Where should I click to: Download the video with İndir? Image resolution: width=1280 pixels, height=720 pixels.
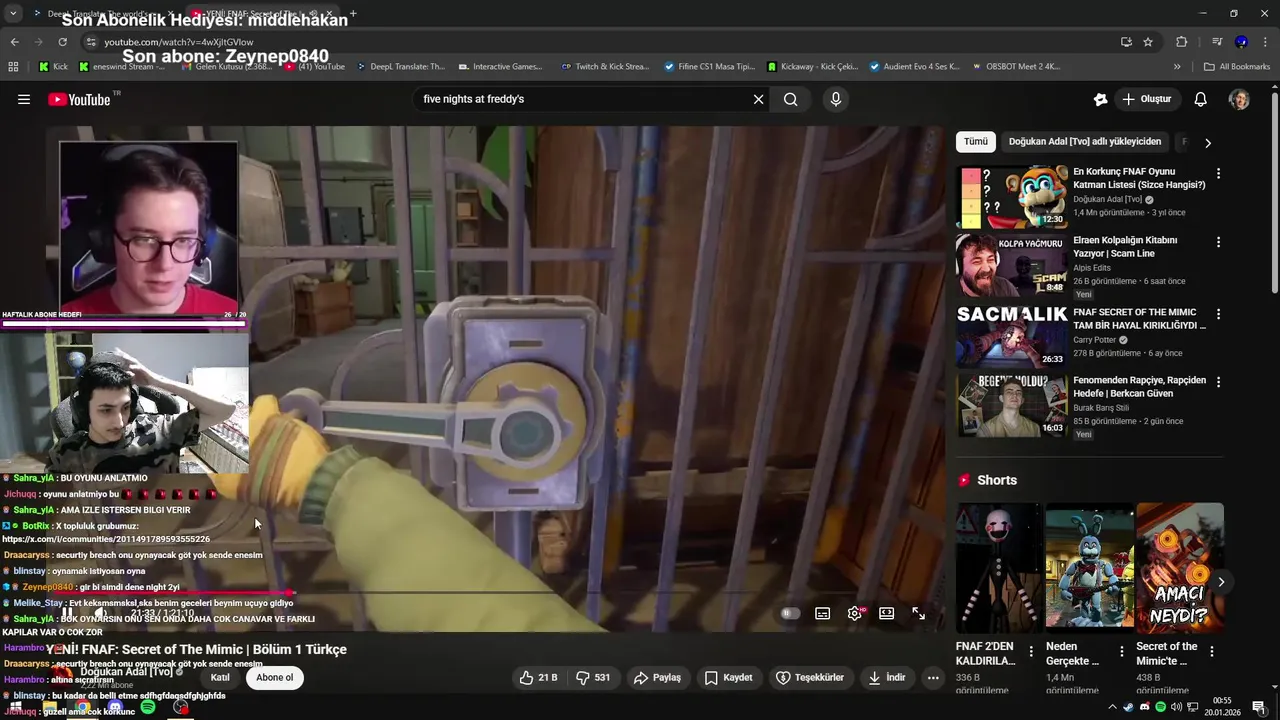click(886, 677)
